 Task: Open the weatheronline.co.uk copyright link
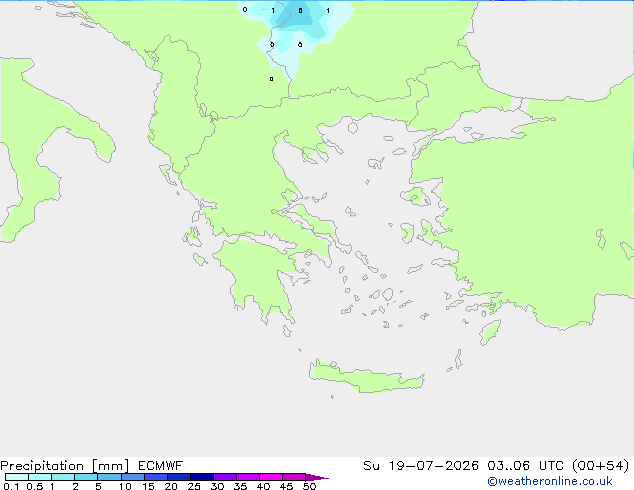(x=550, y=481)
